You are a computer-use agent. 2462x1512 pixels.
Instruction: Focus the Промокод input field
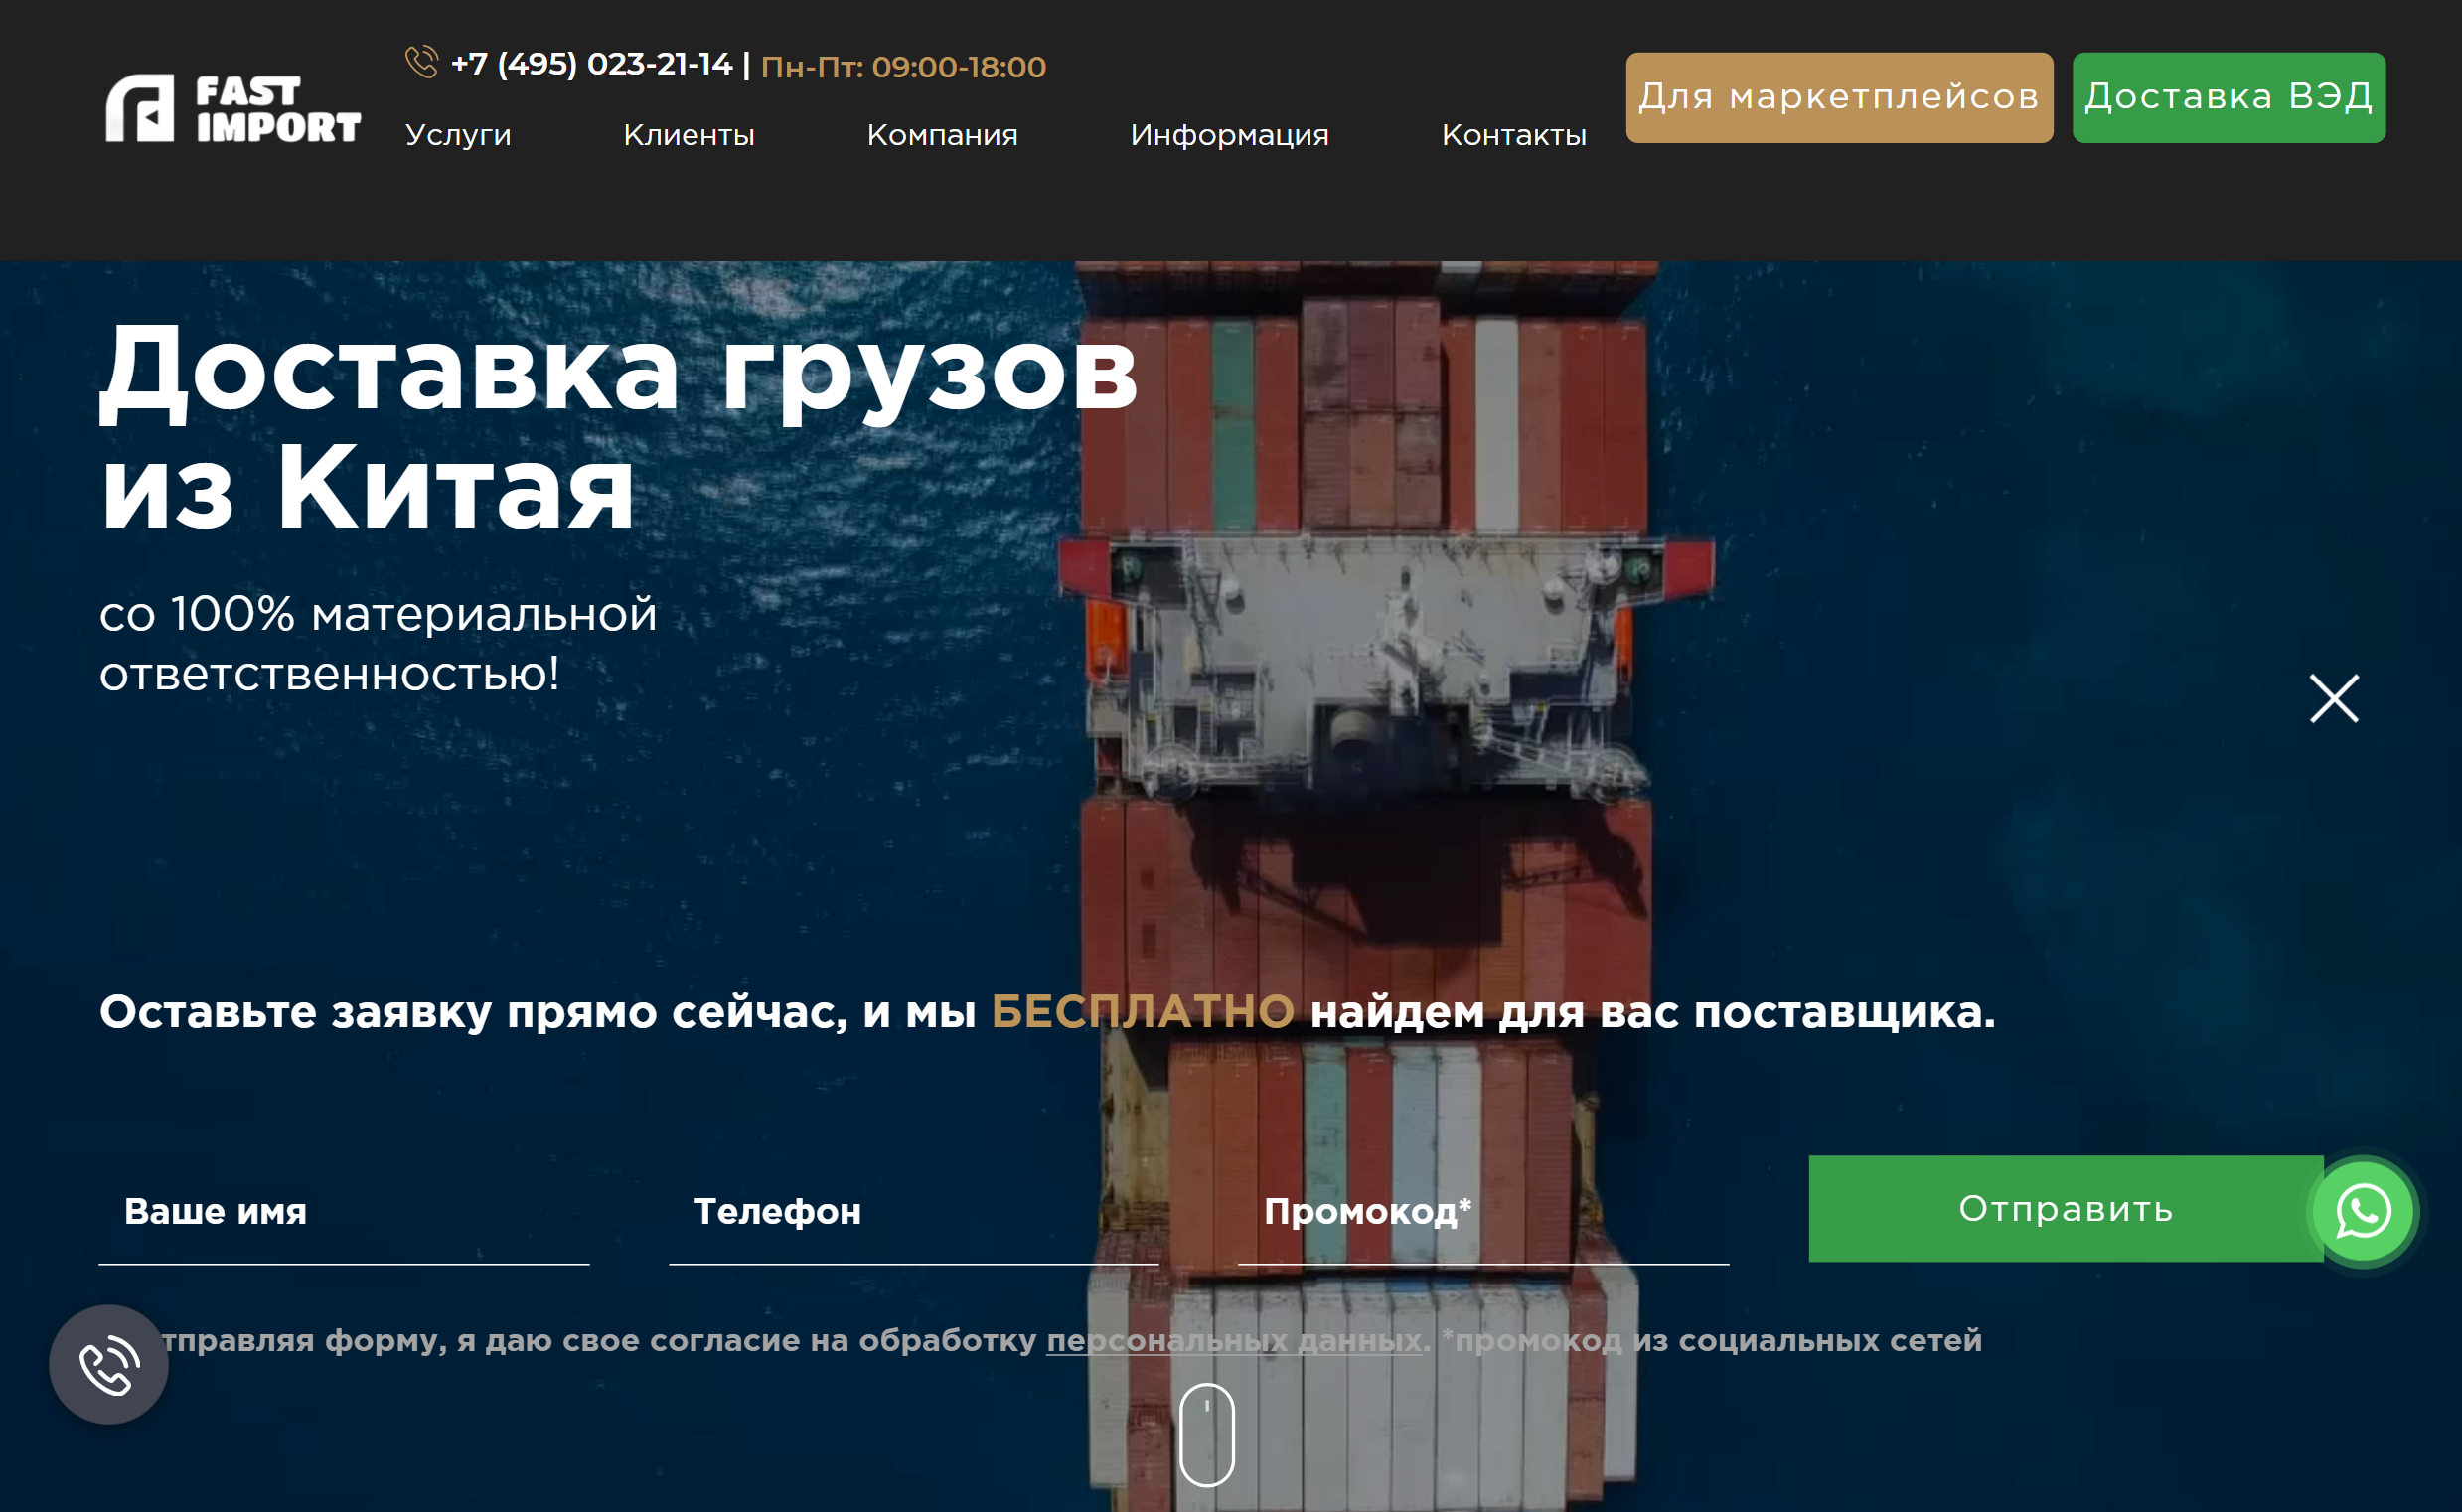(x=1483, y=1211)
